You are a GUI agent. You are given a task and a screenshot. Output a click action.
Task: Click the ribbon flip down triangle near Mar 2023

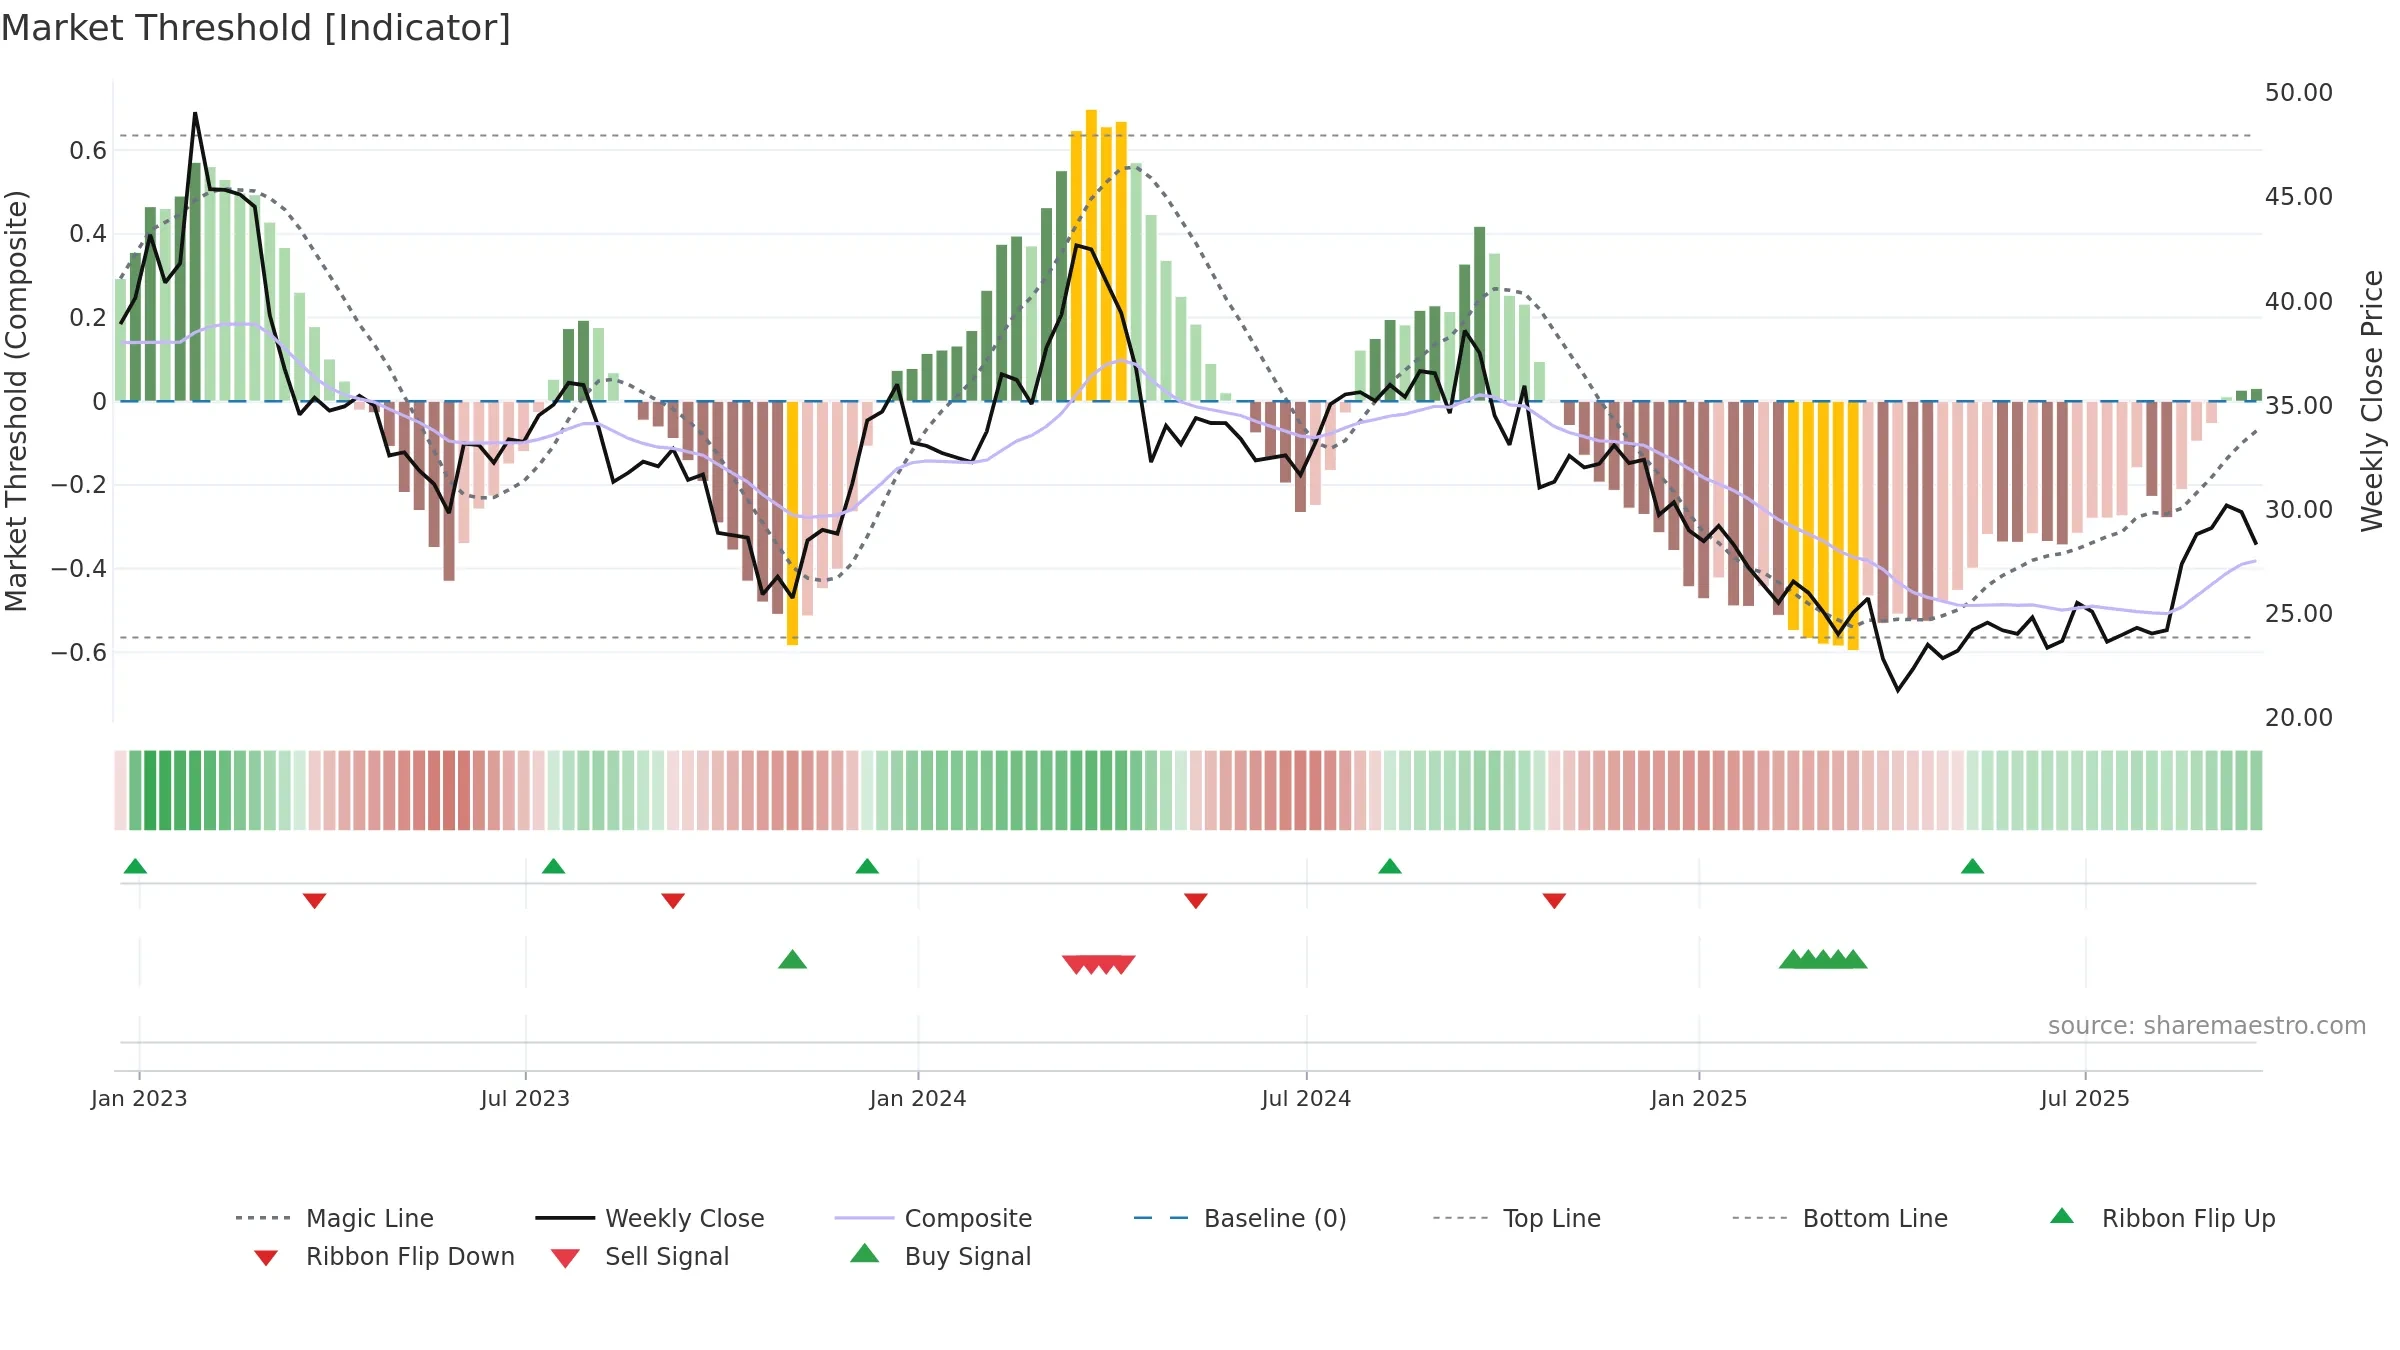(x=314, y=901)
